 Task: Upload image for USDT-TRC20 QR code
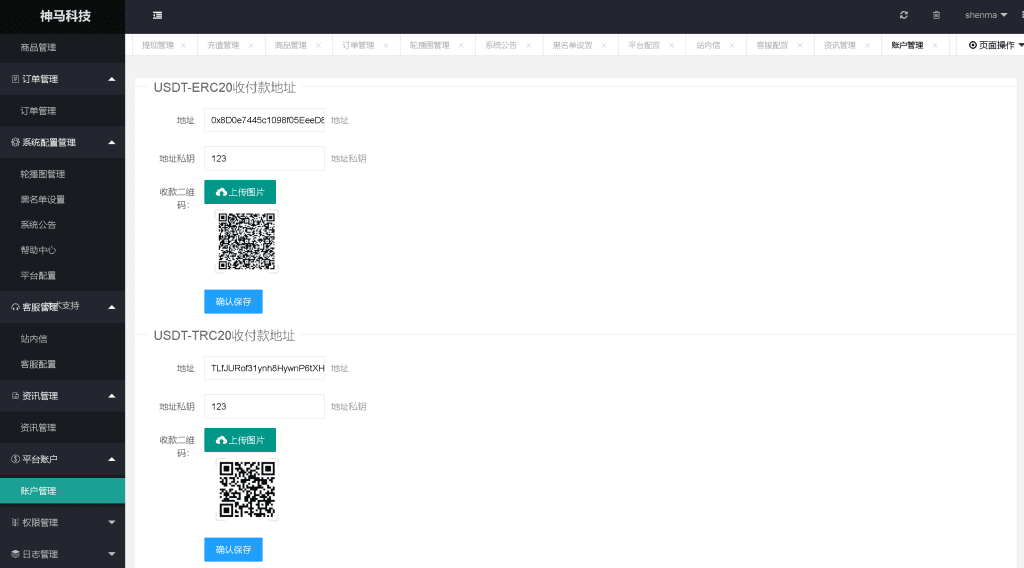coord(240,440)
